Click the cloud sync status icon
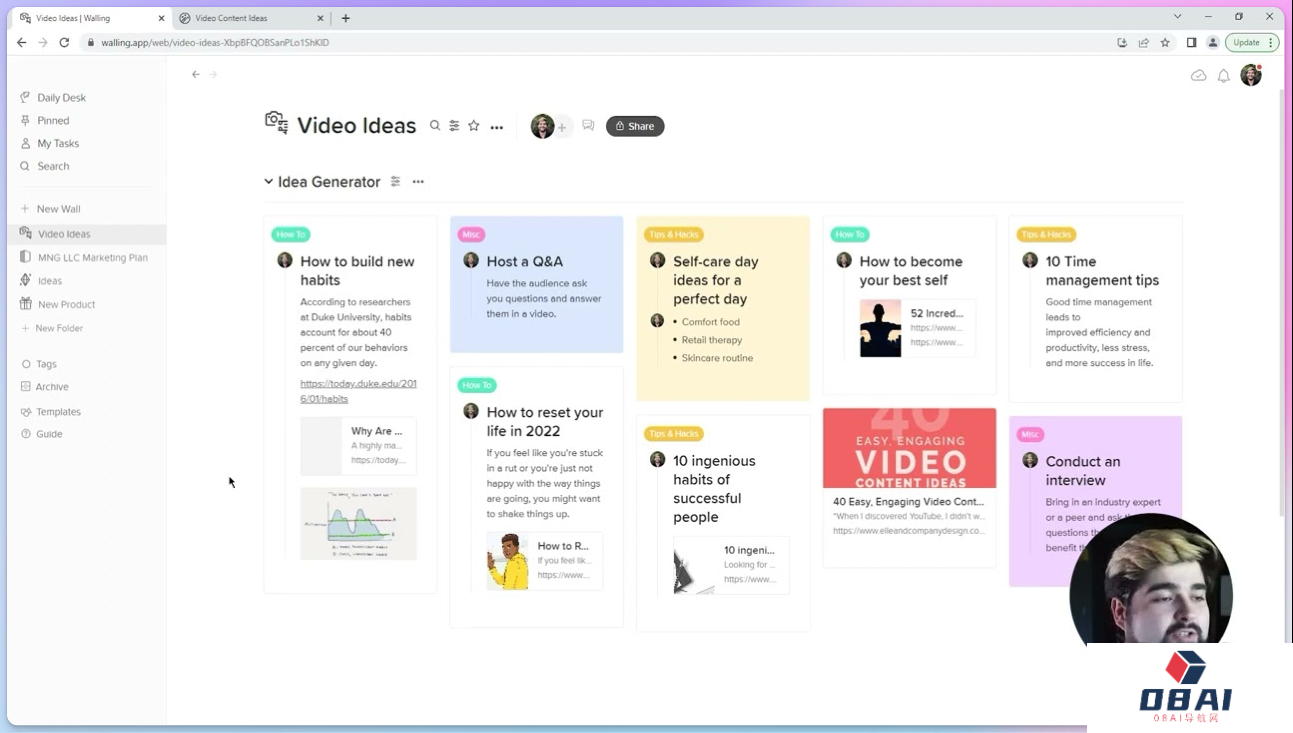This screenshot has height=733, width=1293. click(1198, 76)
